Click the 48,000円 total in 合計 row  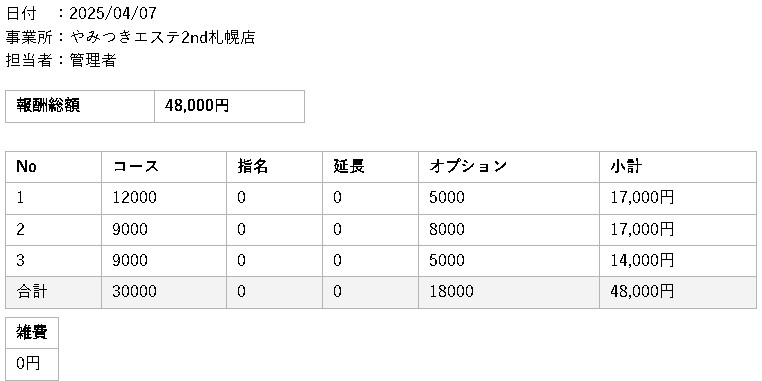(642, 292)
